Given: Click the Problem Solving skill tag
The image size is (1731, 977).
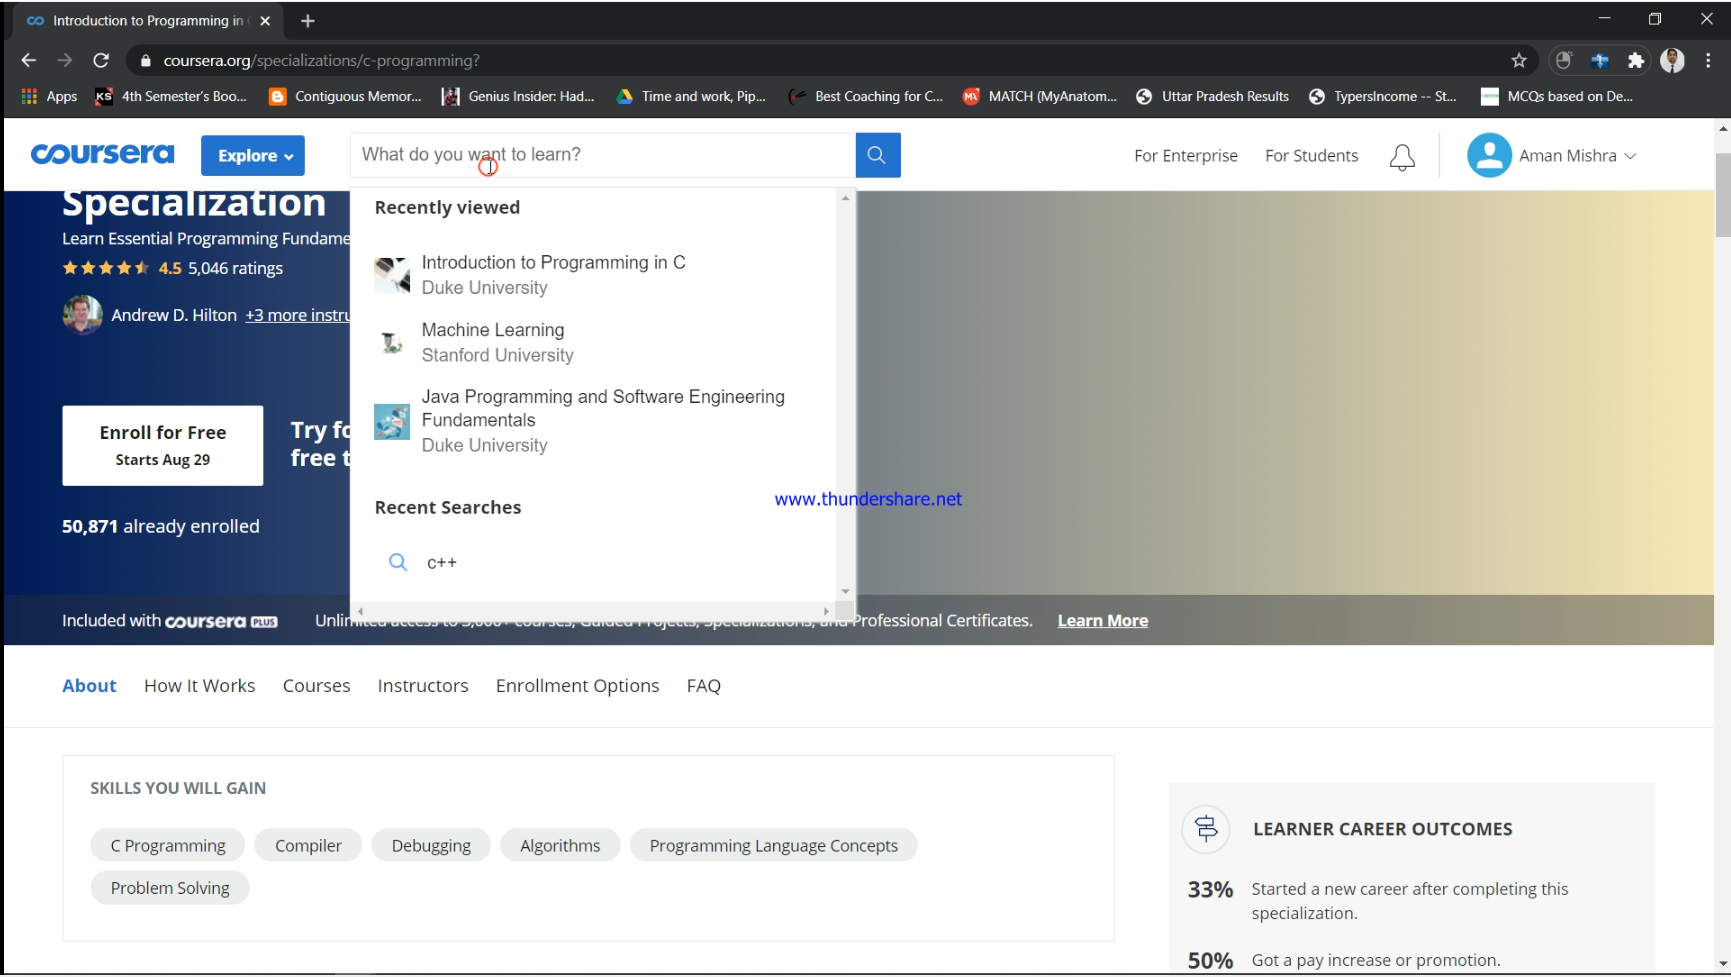Looking at the screenshot, I should [170, 888].
